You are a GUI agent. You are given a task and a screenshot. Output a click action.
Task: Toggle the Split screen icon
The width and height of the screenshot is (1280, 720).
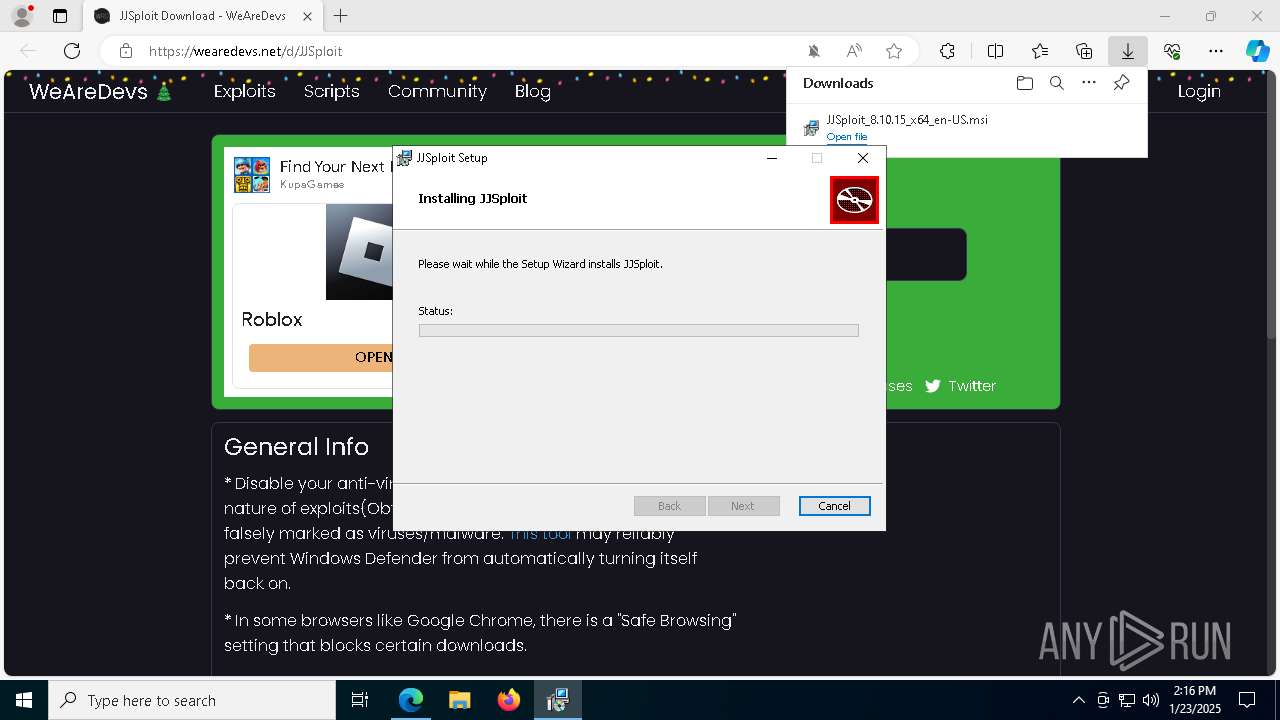pyautogui.click(x=996, y=51)
